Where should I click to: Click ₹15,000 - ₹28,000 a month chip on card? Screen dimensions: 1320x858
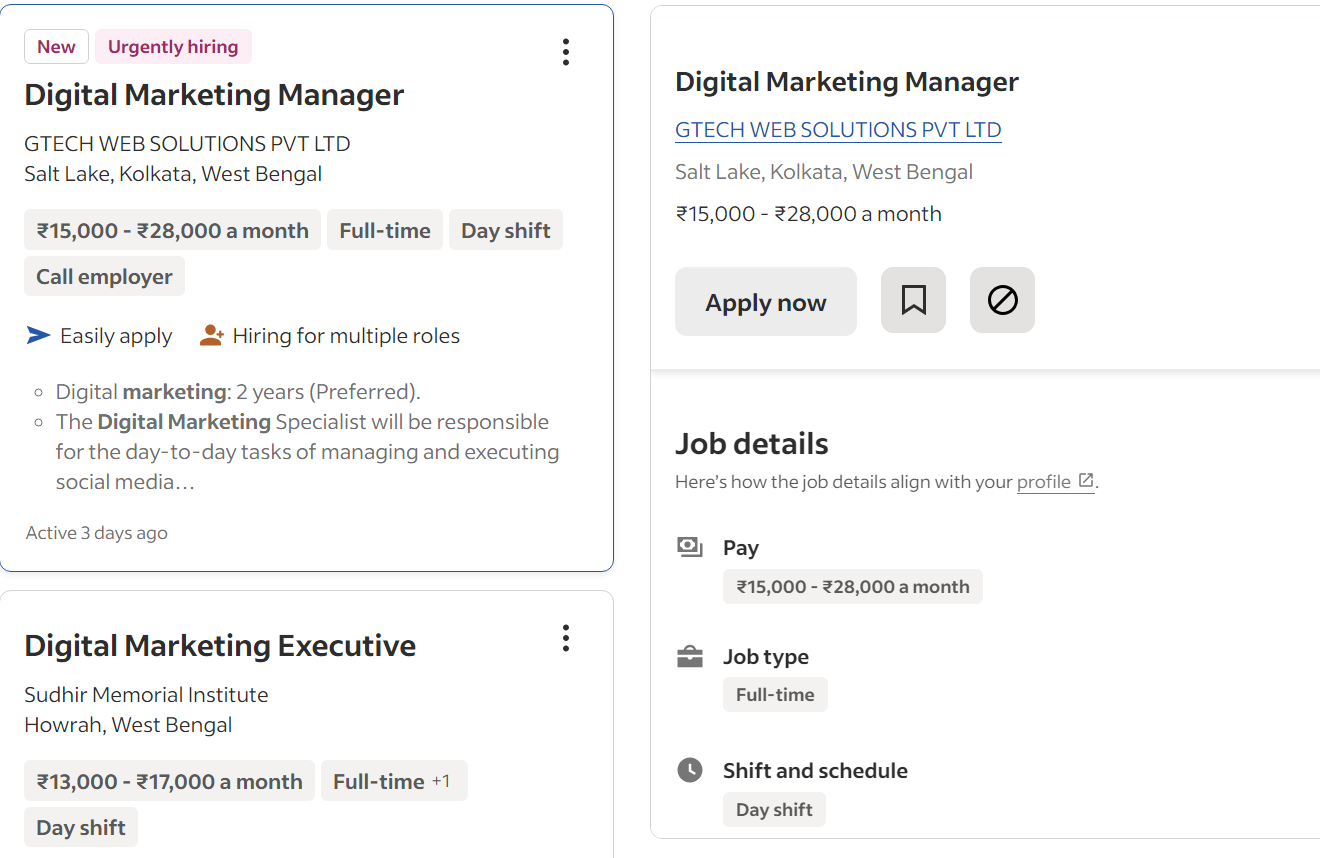173,231
